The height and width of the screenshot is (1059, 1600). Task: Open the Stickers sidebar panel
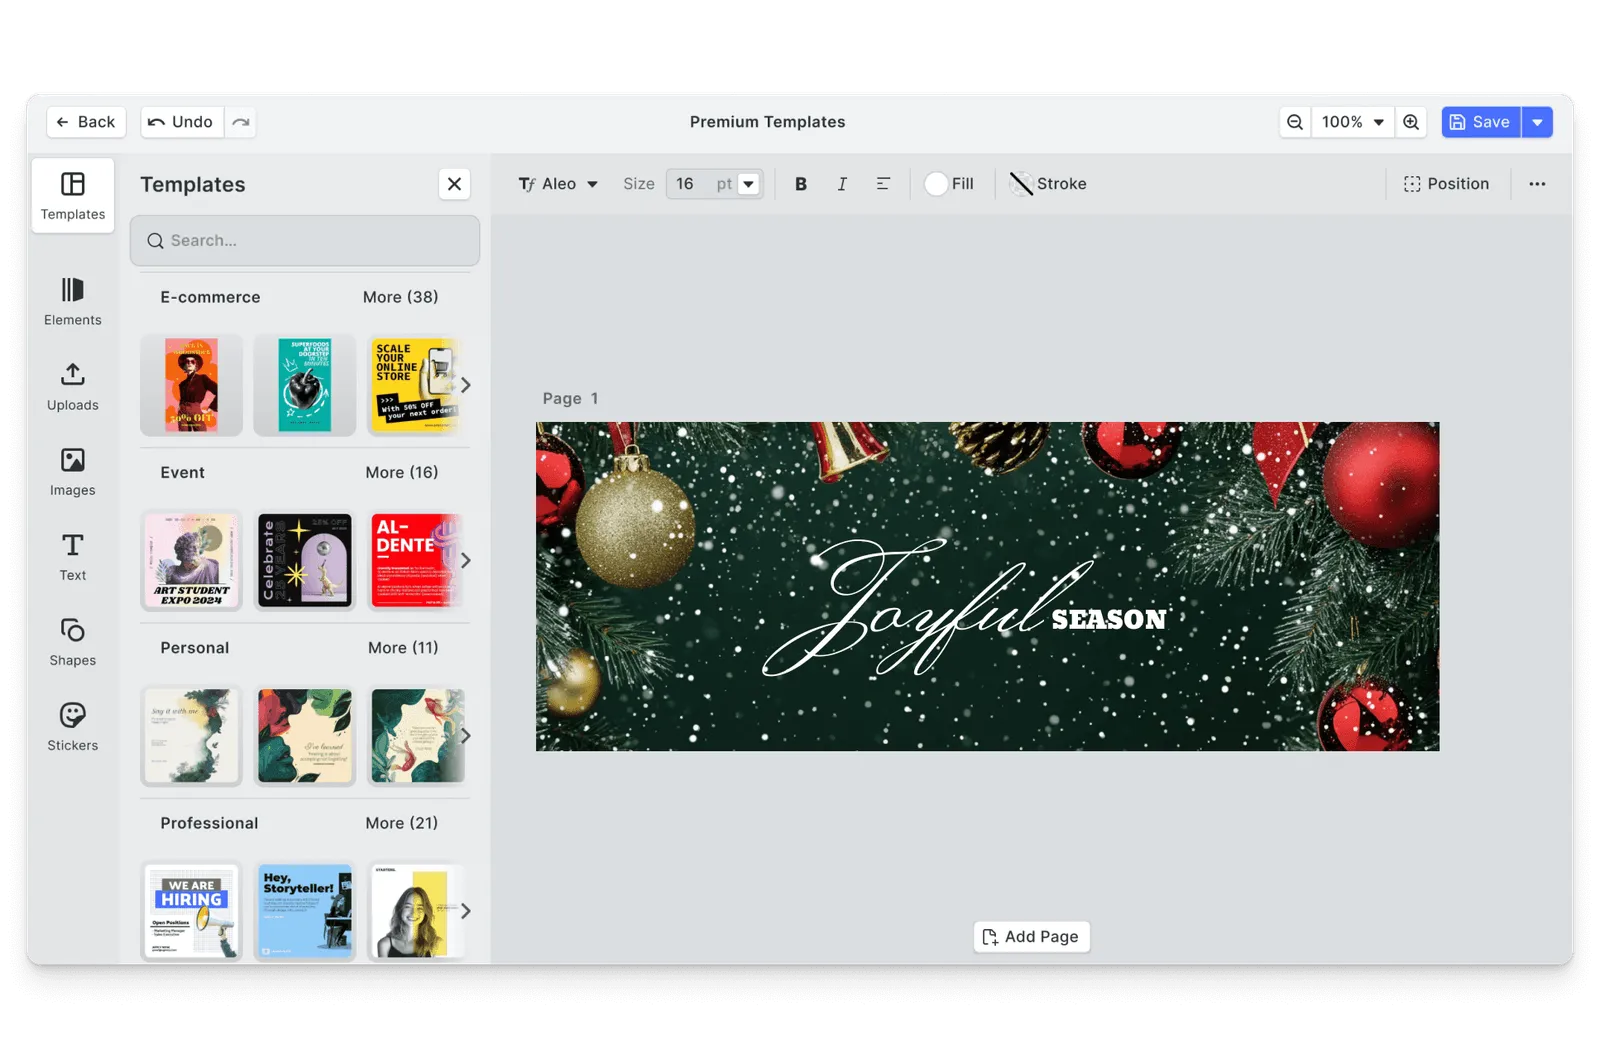point(72,726)
